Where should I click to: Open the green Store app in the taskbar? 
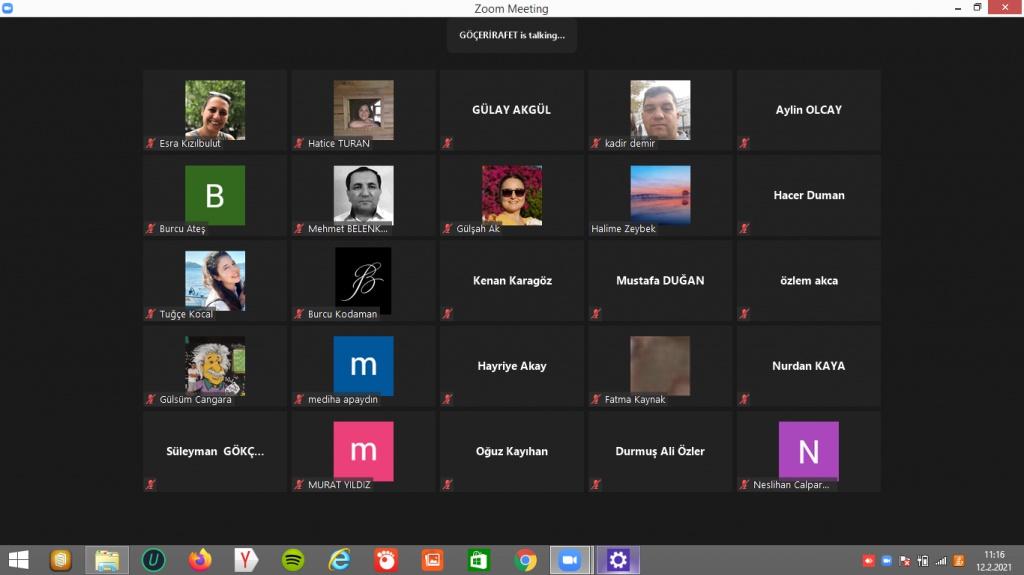tap(478, 560)
